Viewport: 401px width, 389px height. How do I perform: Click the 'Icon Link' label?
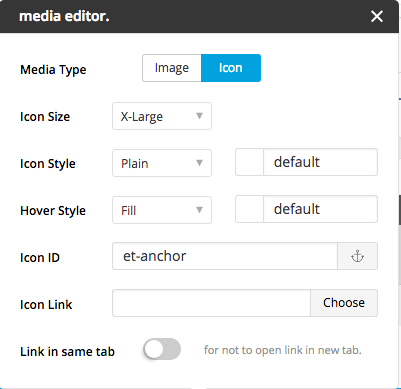coord(46,305)
